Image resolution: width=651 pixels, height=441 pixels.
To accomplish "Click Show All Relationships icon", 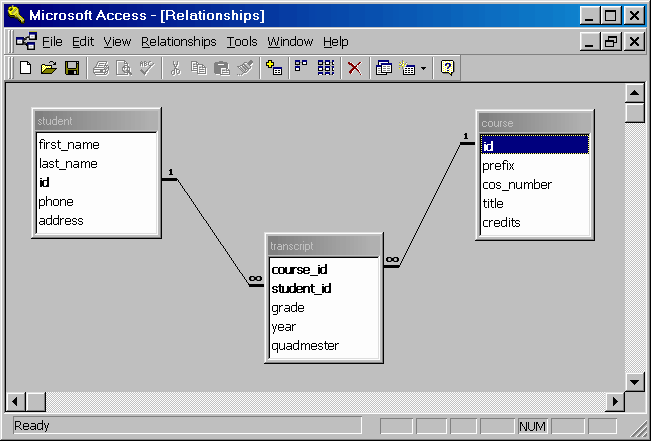I will coord(326,68).
